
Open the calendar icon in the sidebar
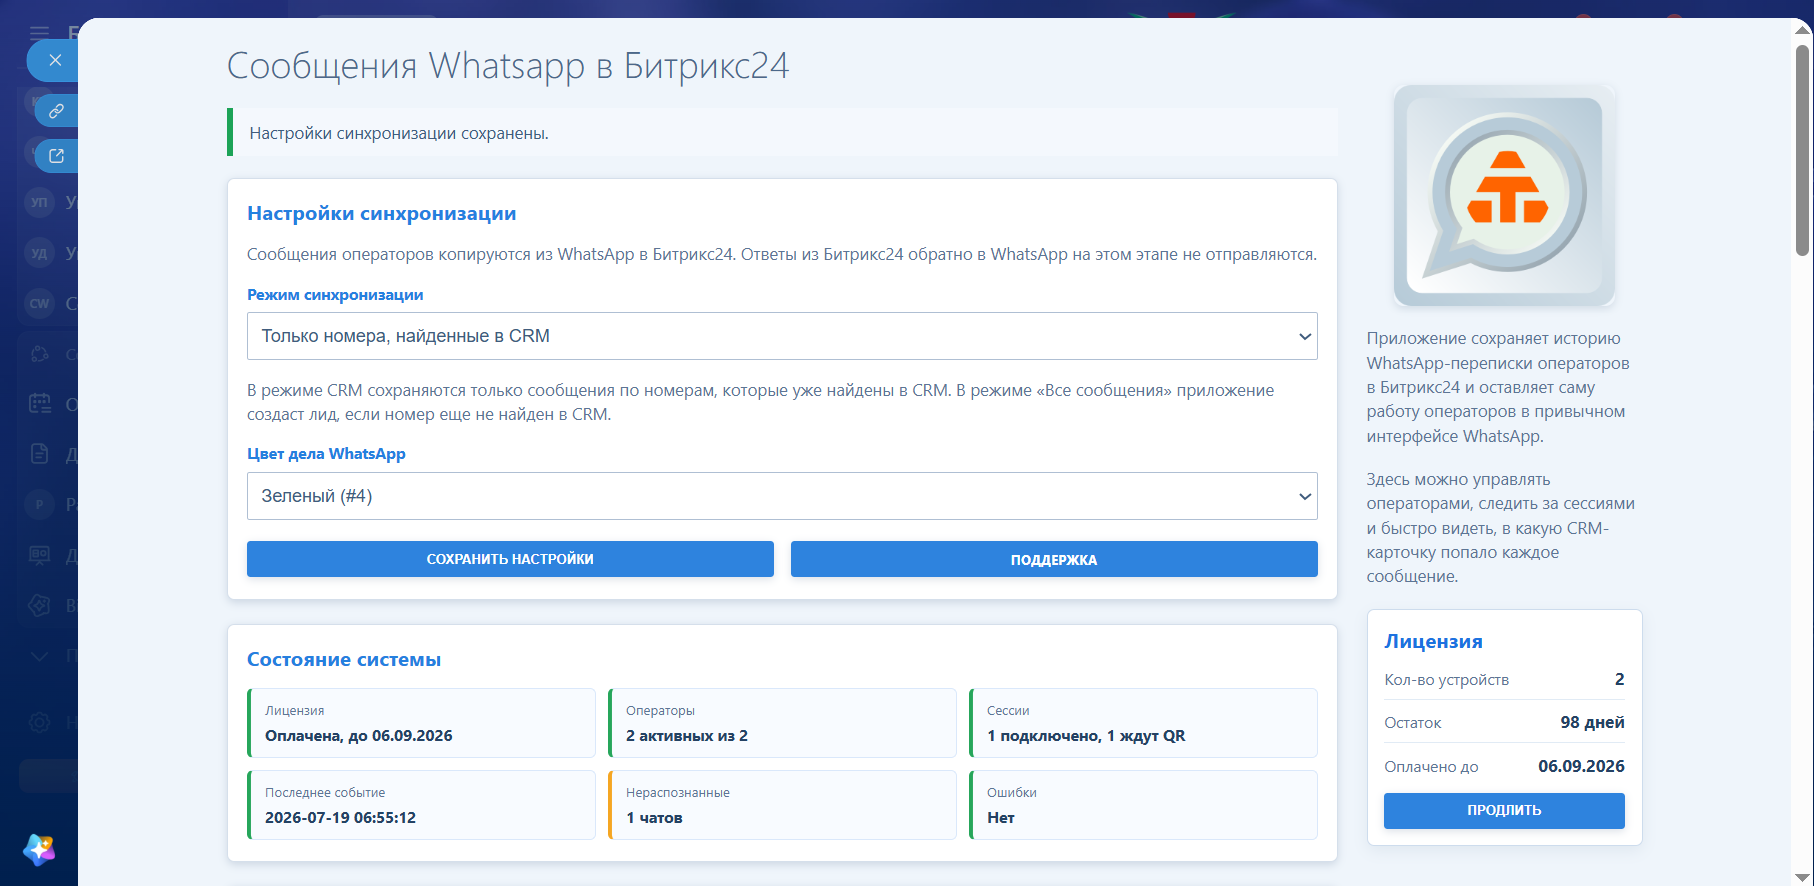click(40, 404)
